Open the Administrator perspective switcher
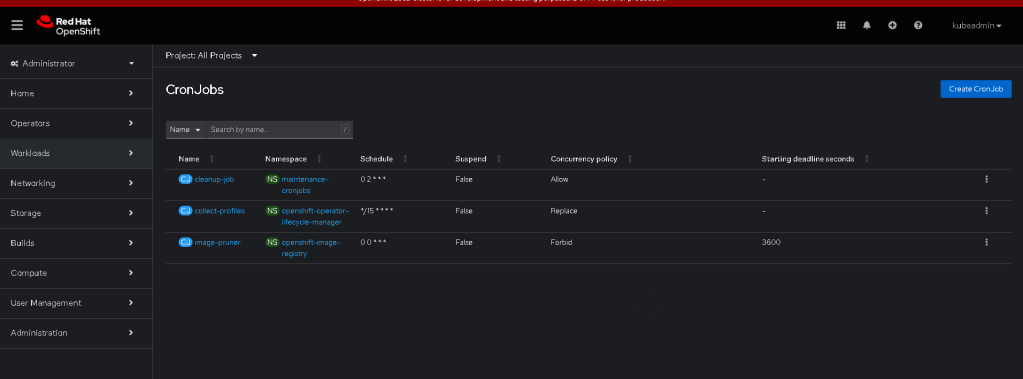This screenshot has height=379, width=1023. pos(72,63)
